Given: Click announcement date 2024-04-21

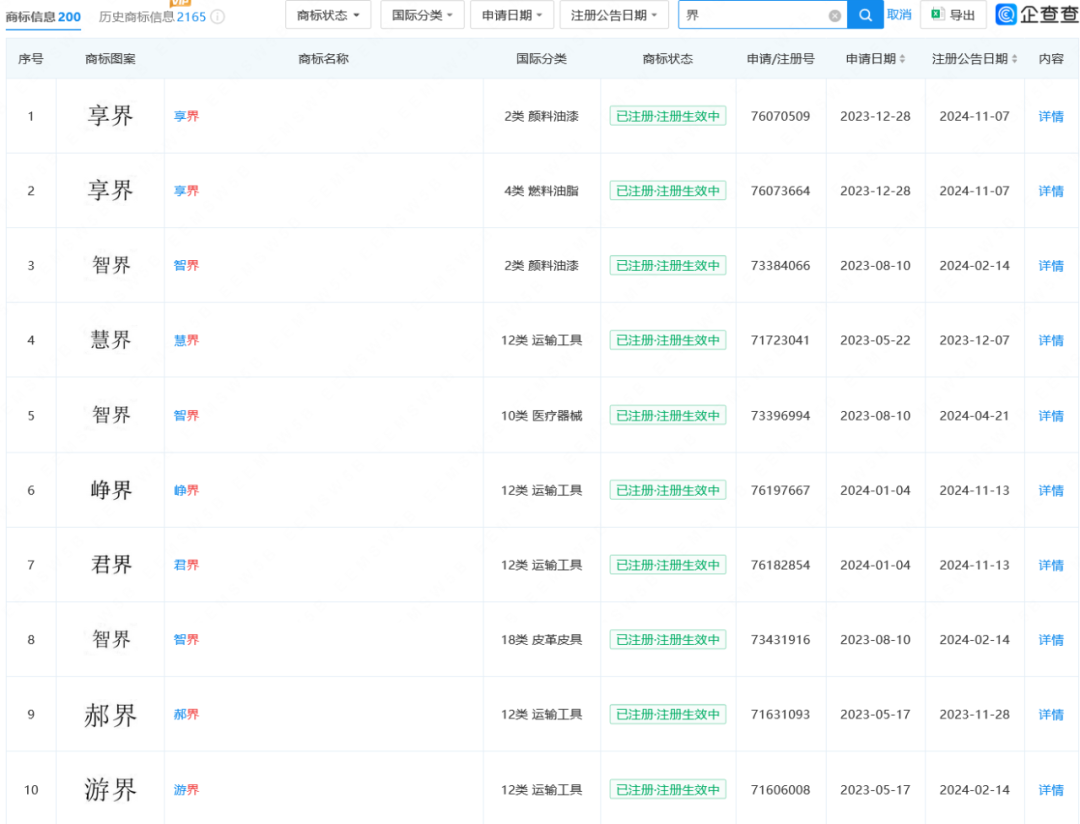Looking at the screenshot, I should (x=974, y=415).
